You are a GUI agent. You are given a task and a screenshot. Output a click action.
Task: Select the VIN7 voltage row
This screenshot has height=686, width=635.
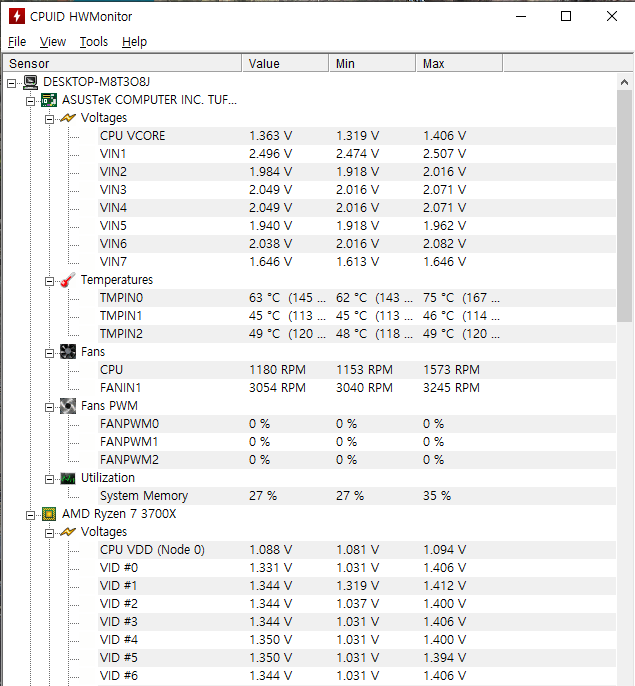pos(357,262)
